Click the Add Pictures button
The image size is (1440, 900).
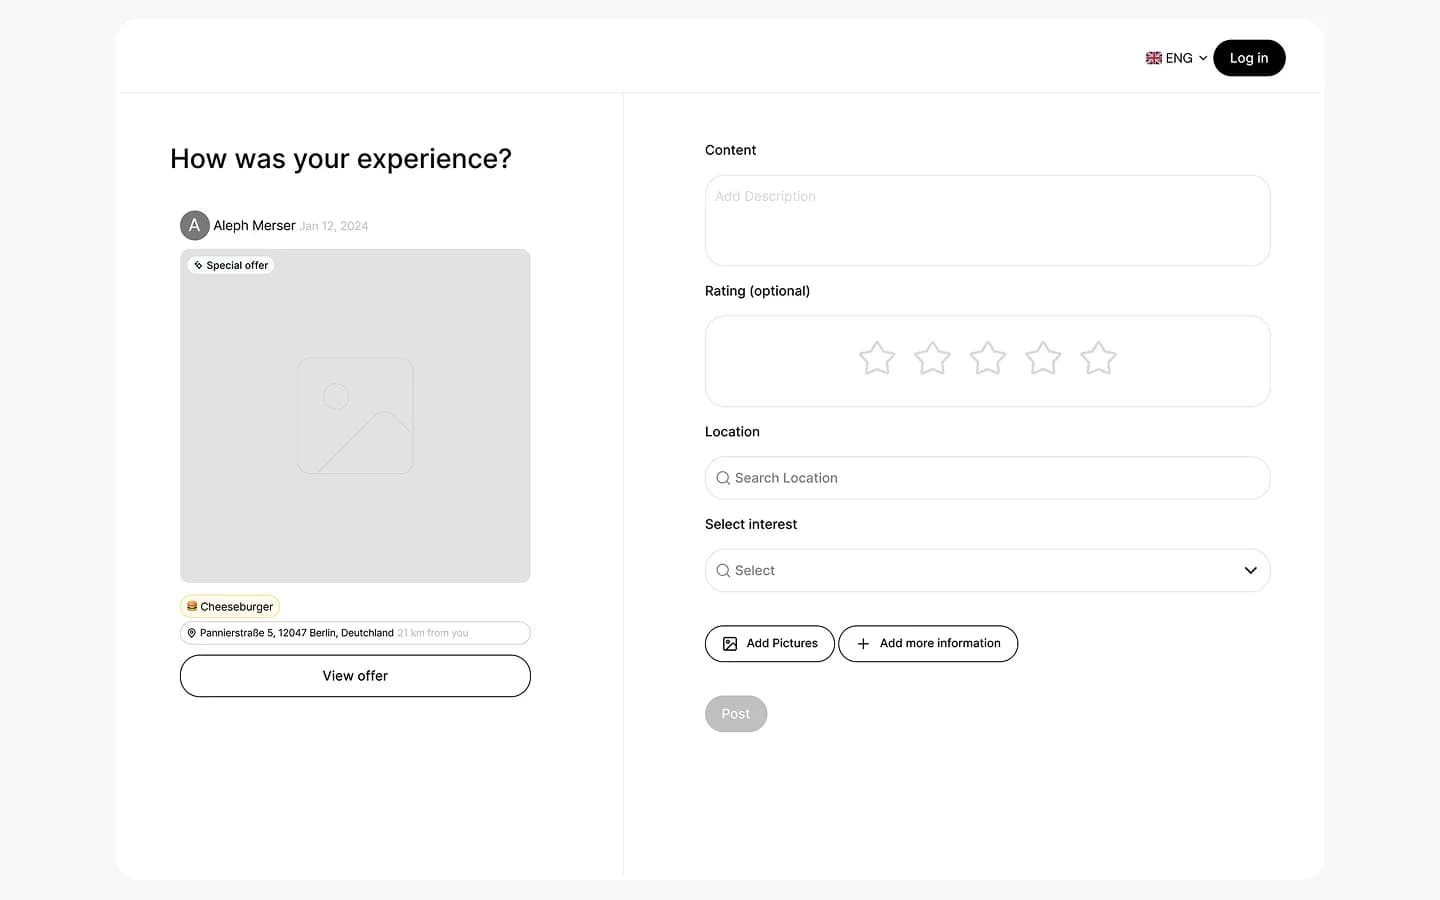tap(770, 643)
